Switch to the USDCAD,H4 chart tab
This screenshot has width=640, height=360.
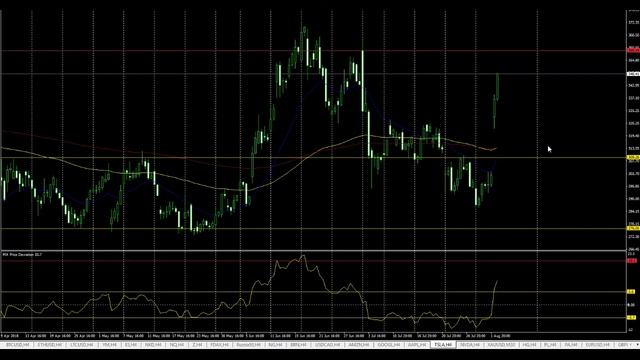(x=327, y=345)
